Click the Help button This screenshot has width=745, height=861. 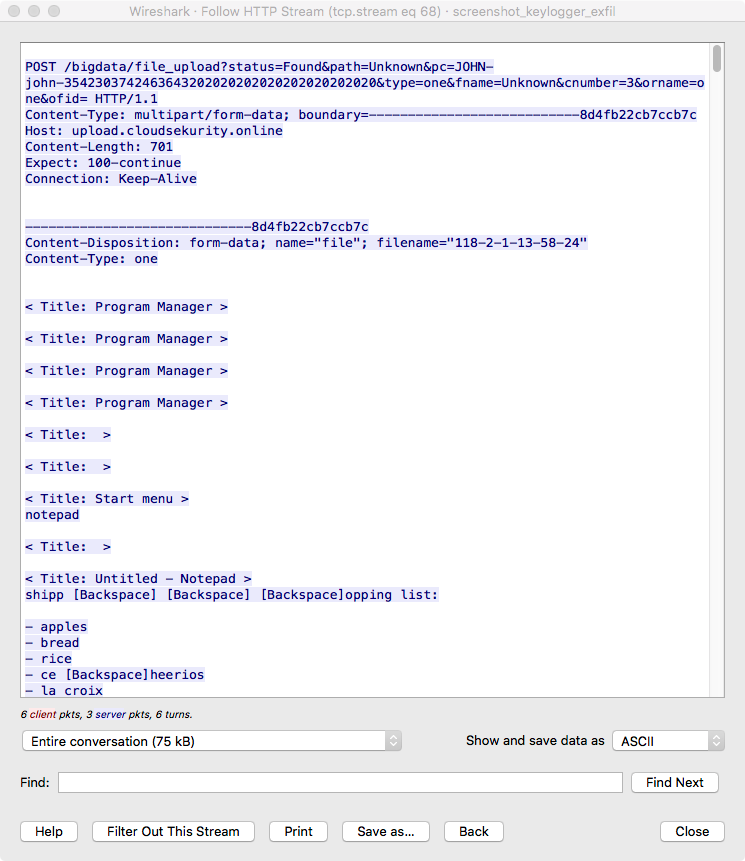click(x=49, y=831)
